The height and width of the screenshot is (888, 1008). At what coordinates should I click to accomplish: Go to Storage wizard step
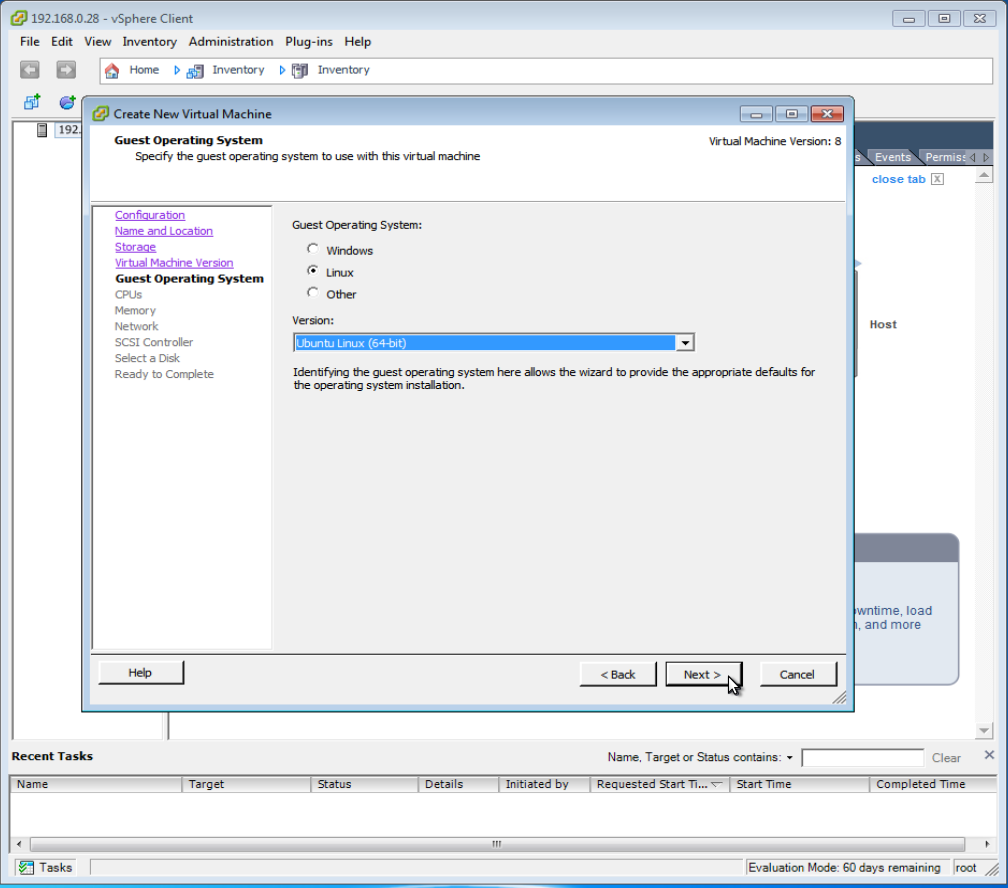click(135, 247)
